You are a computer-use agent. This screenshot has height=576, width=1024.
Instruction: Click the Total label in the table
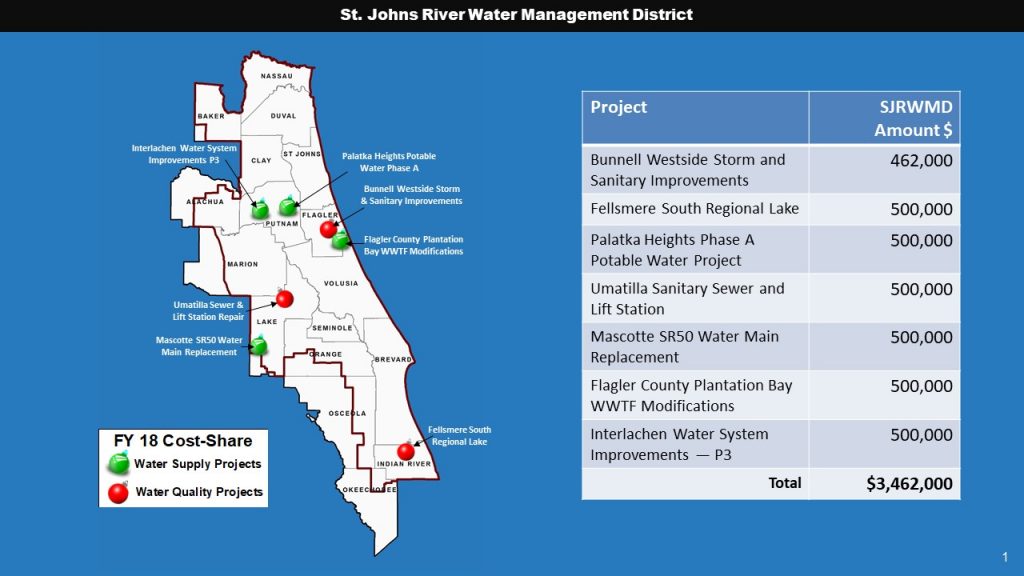[784, 483]
